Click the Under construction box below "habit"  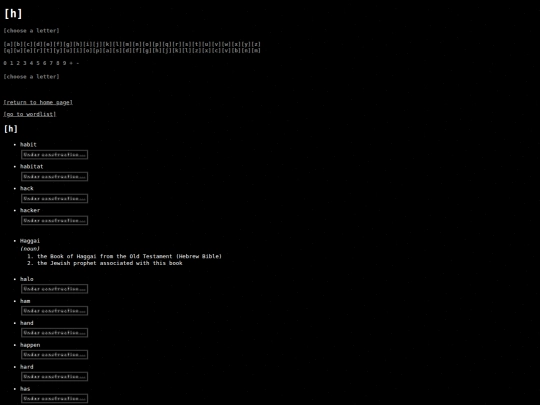54,155
